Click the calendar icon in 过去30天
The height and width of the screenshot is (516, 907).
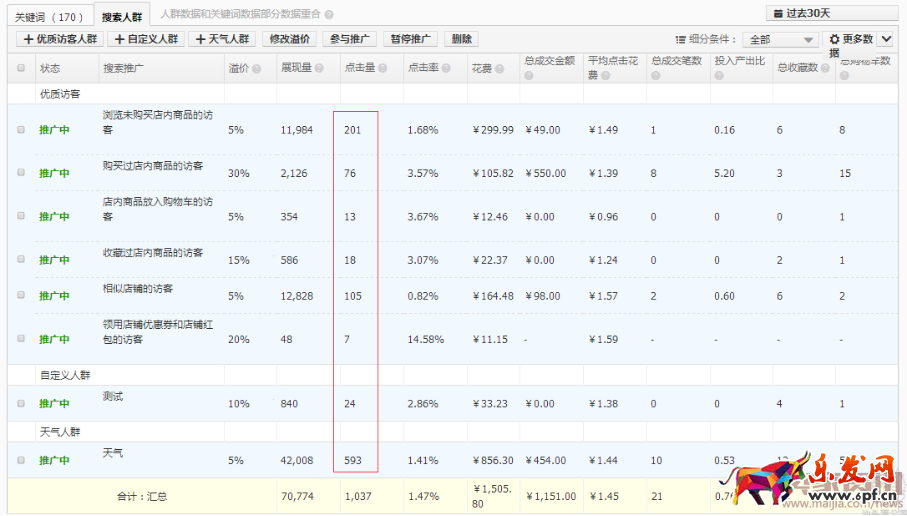[x=779, y=13]
